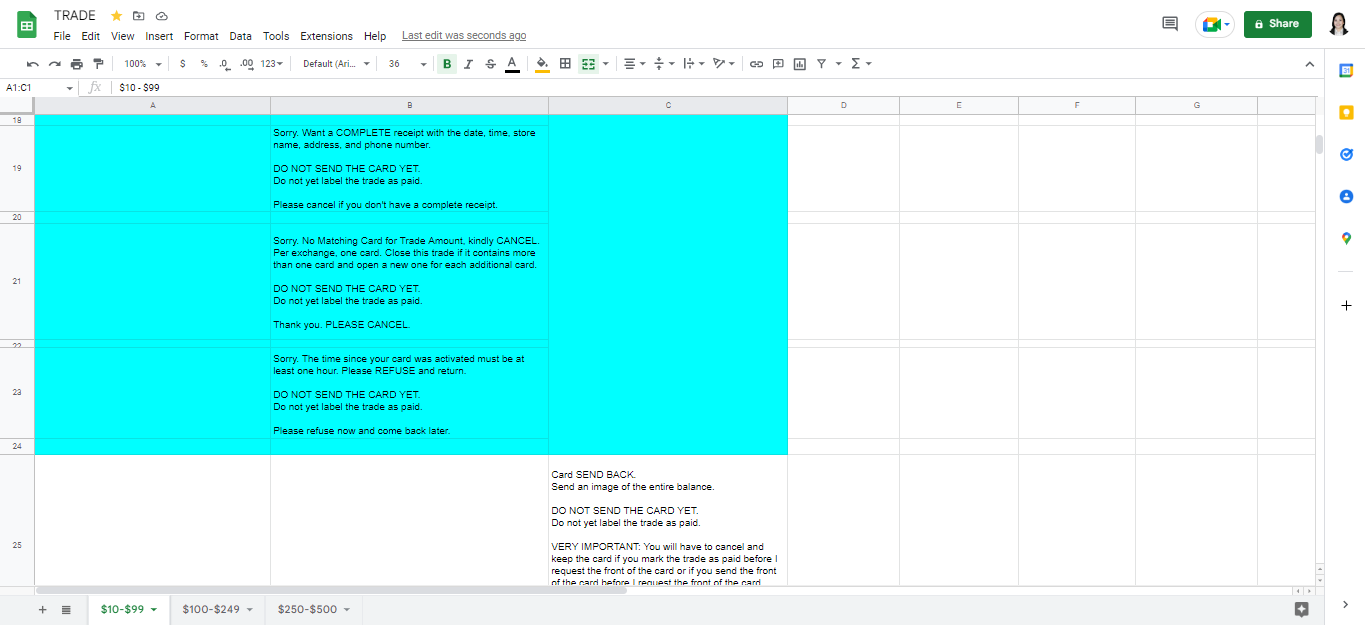Open vertical align dropdown
Image resolution: width=1365 pixels, height=625 pixels.
(x=664, y=64)
